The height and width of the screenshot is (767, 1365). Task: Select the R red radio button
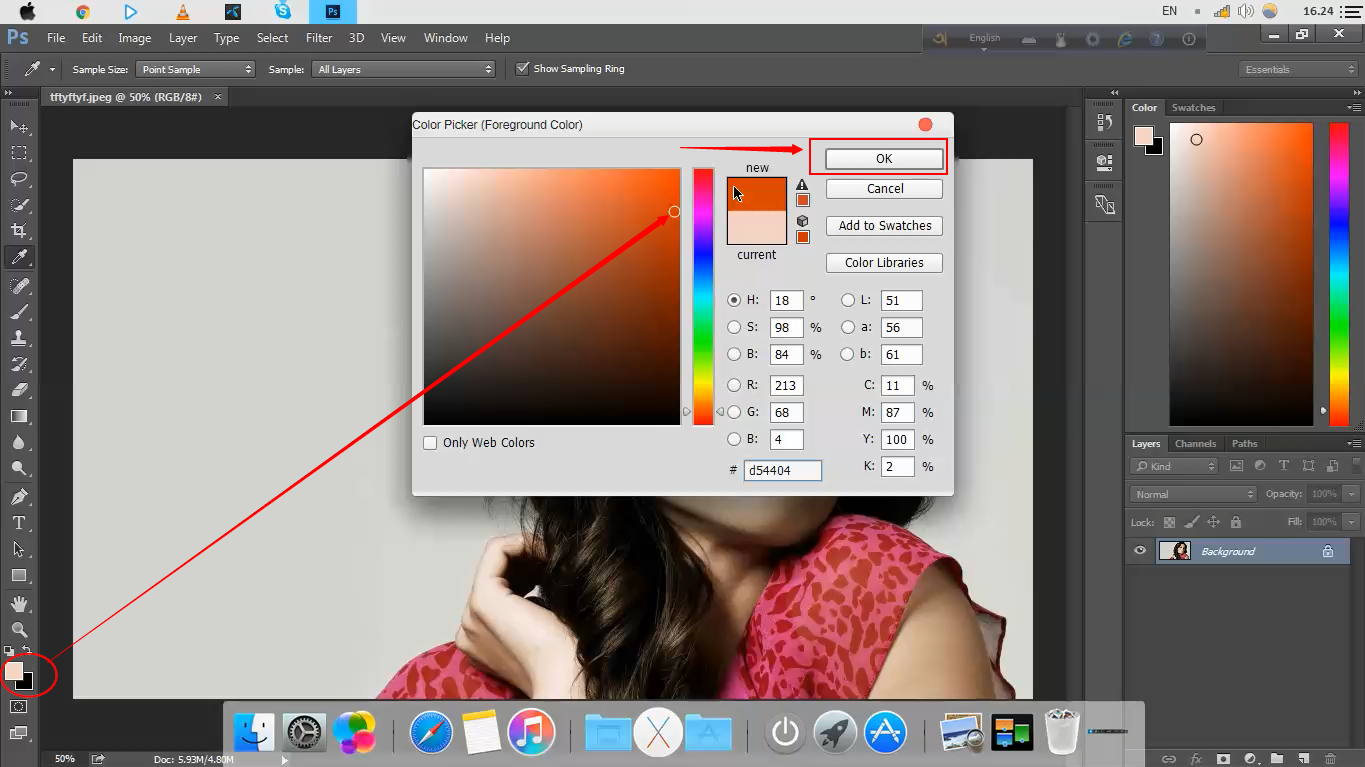point(735,385)
